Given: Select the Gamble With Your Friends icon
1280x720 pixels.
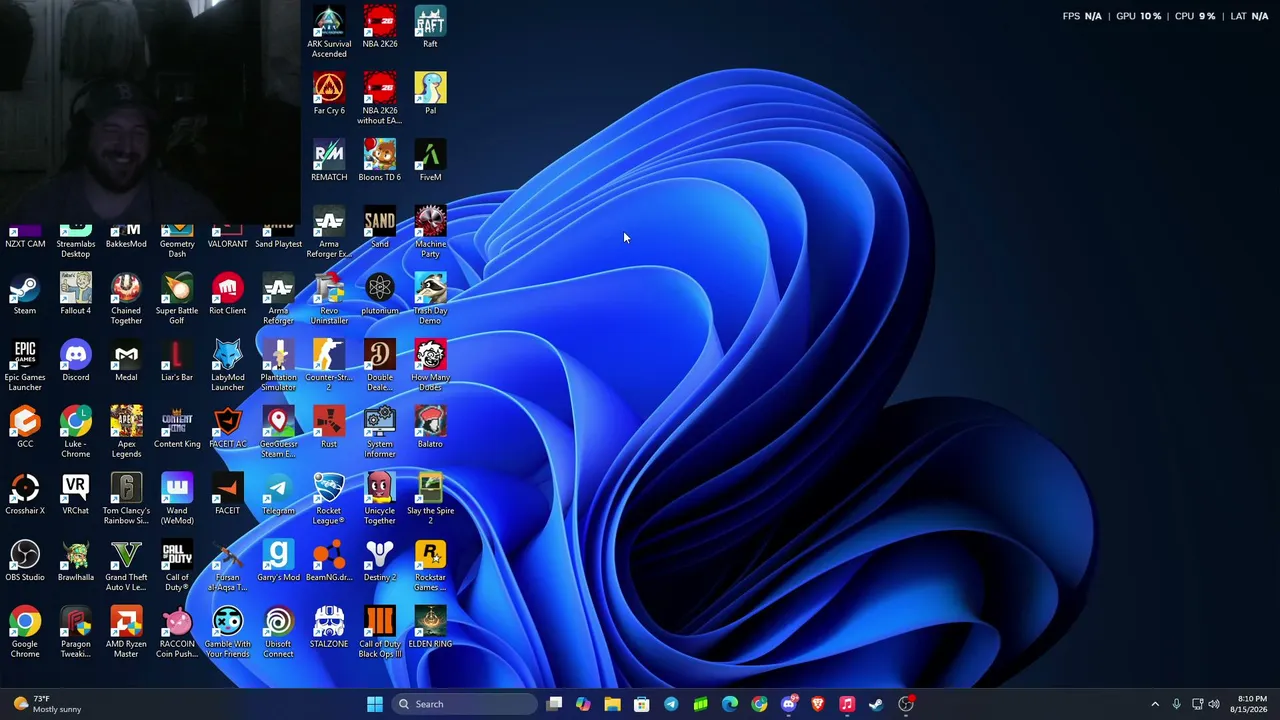Looking at the screenshot, I should 227,632.
